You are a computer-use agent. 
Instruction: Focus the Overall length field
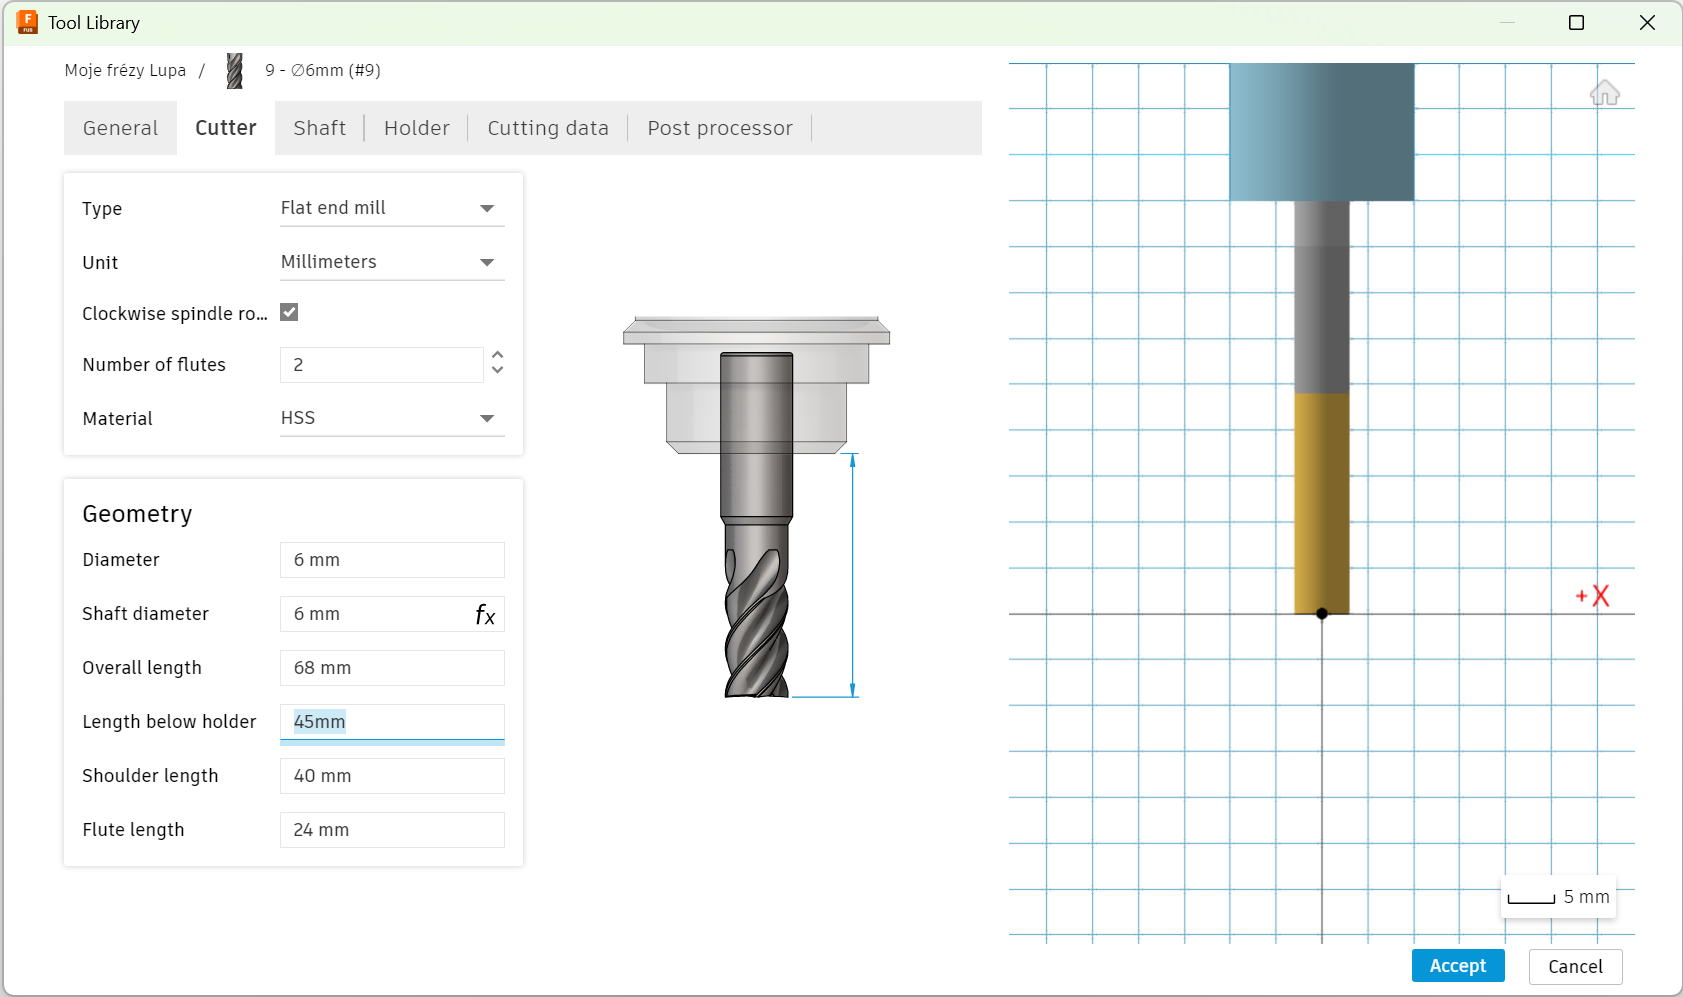pos(391,668)
